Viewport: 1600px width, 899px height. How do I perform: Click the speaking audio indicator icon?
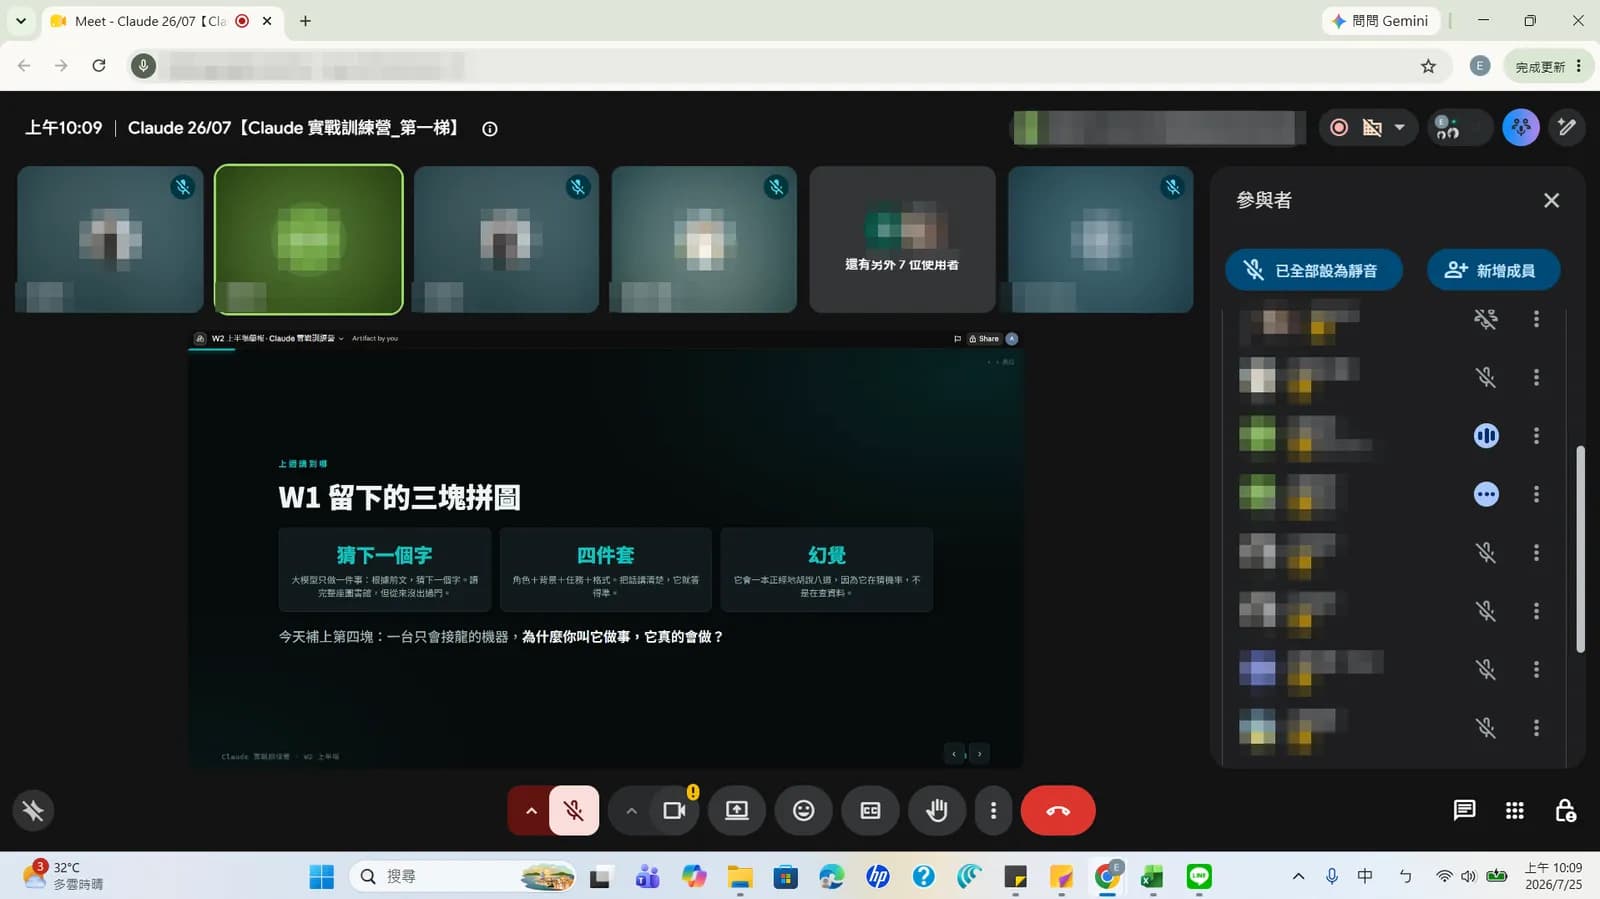click(1486, 436)
